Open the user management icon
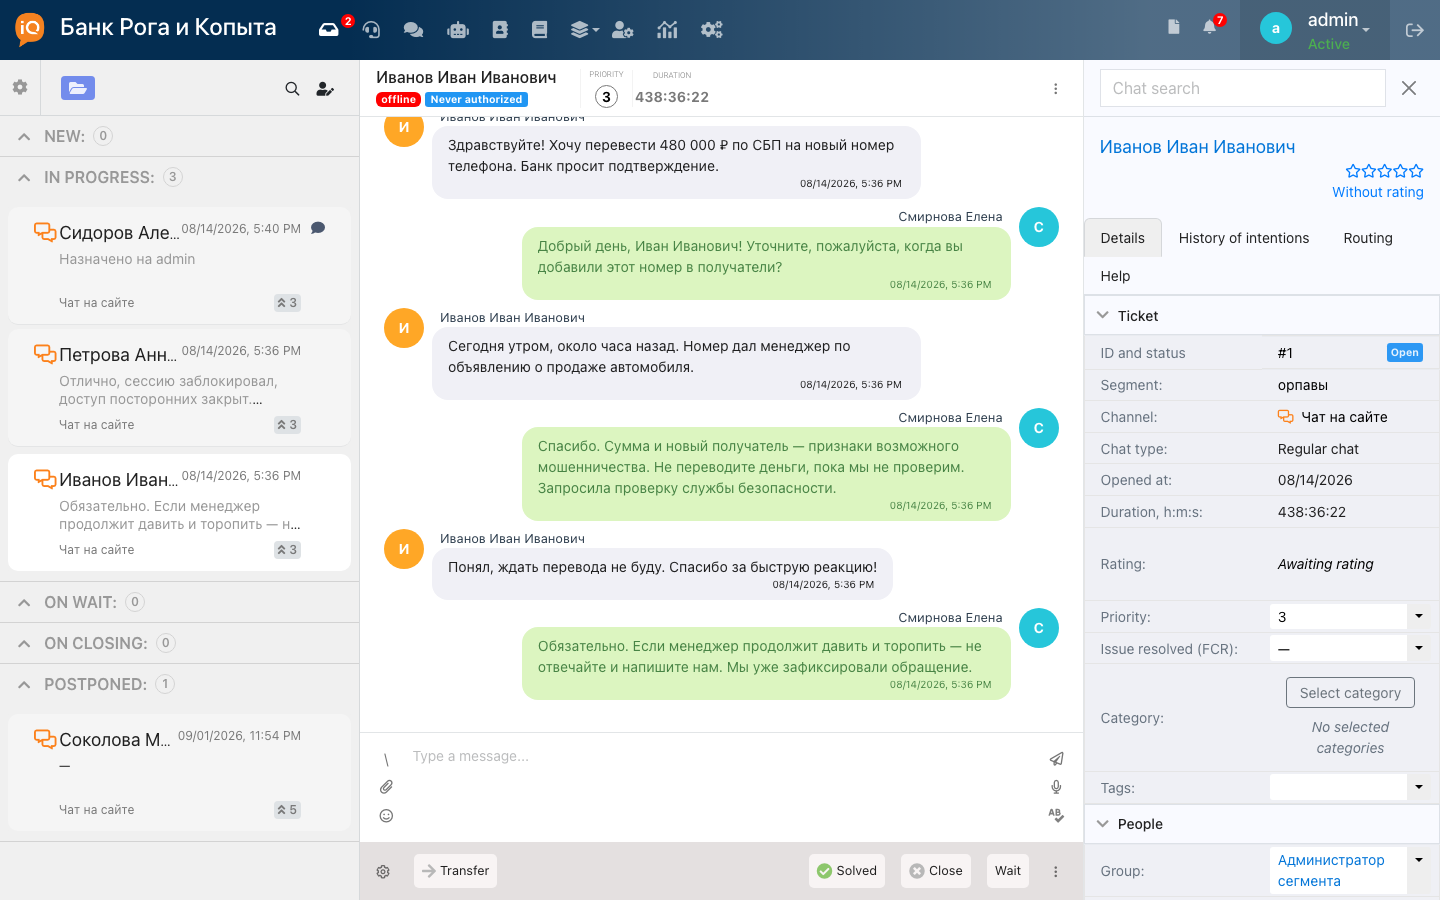This screenshot has width=1440, height=900. pyautogui.click(x=623, y=30)
